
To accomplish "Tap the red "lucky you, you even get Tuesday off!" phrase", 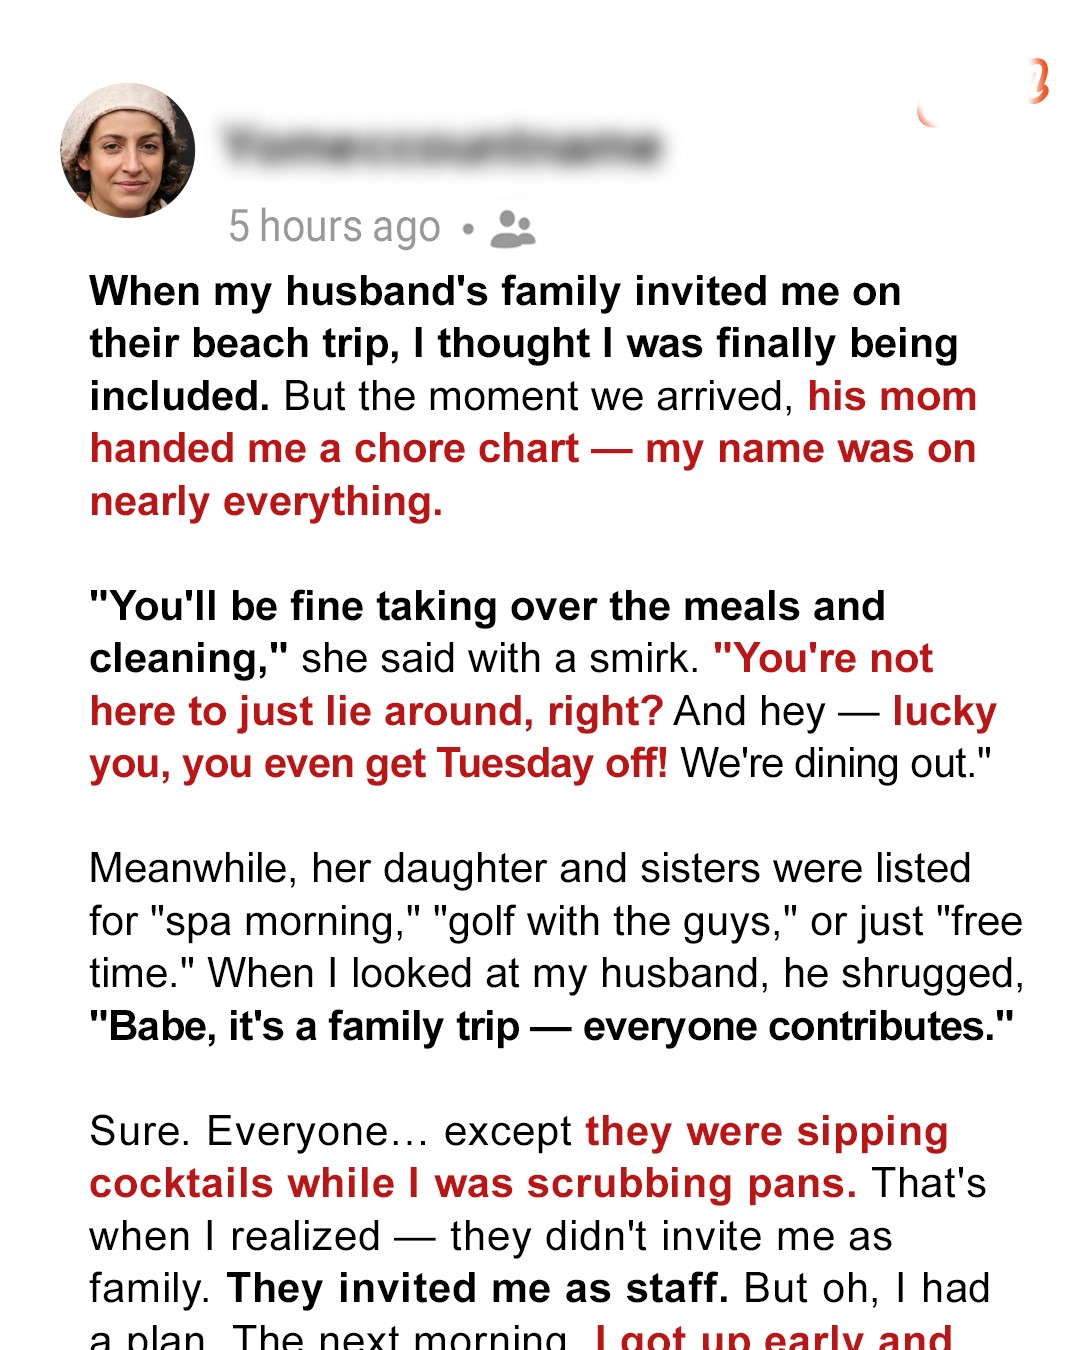I will tap(378, 765).
